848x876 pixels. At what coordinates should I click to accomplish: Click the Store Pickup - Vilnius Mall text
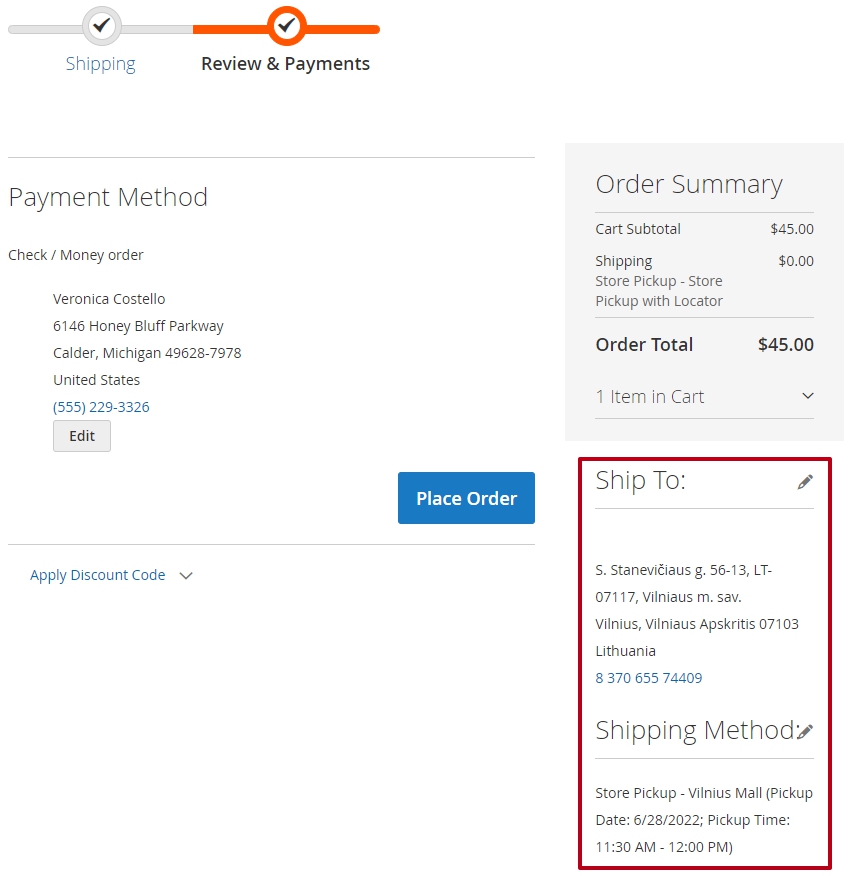click(679, 793)
